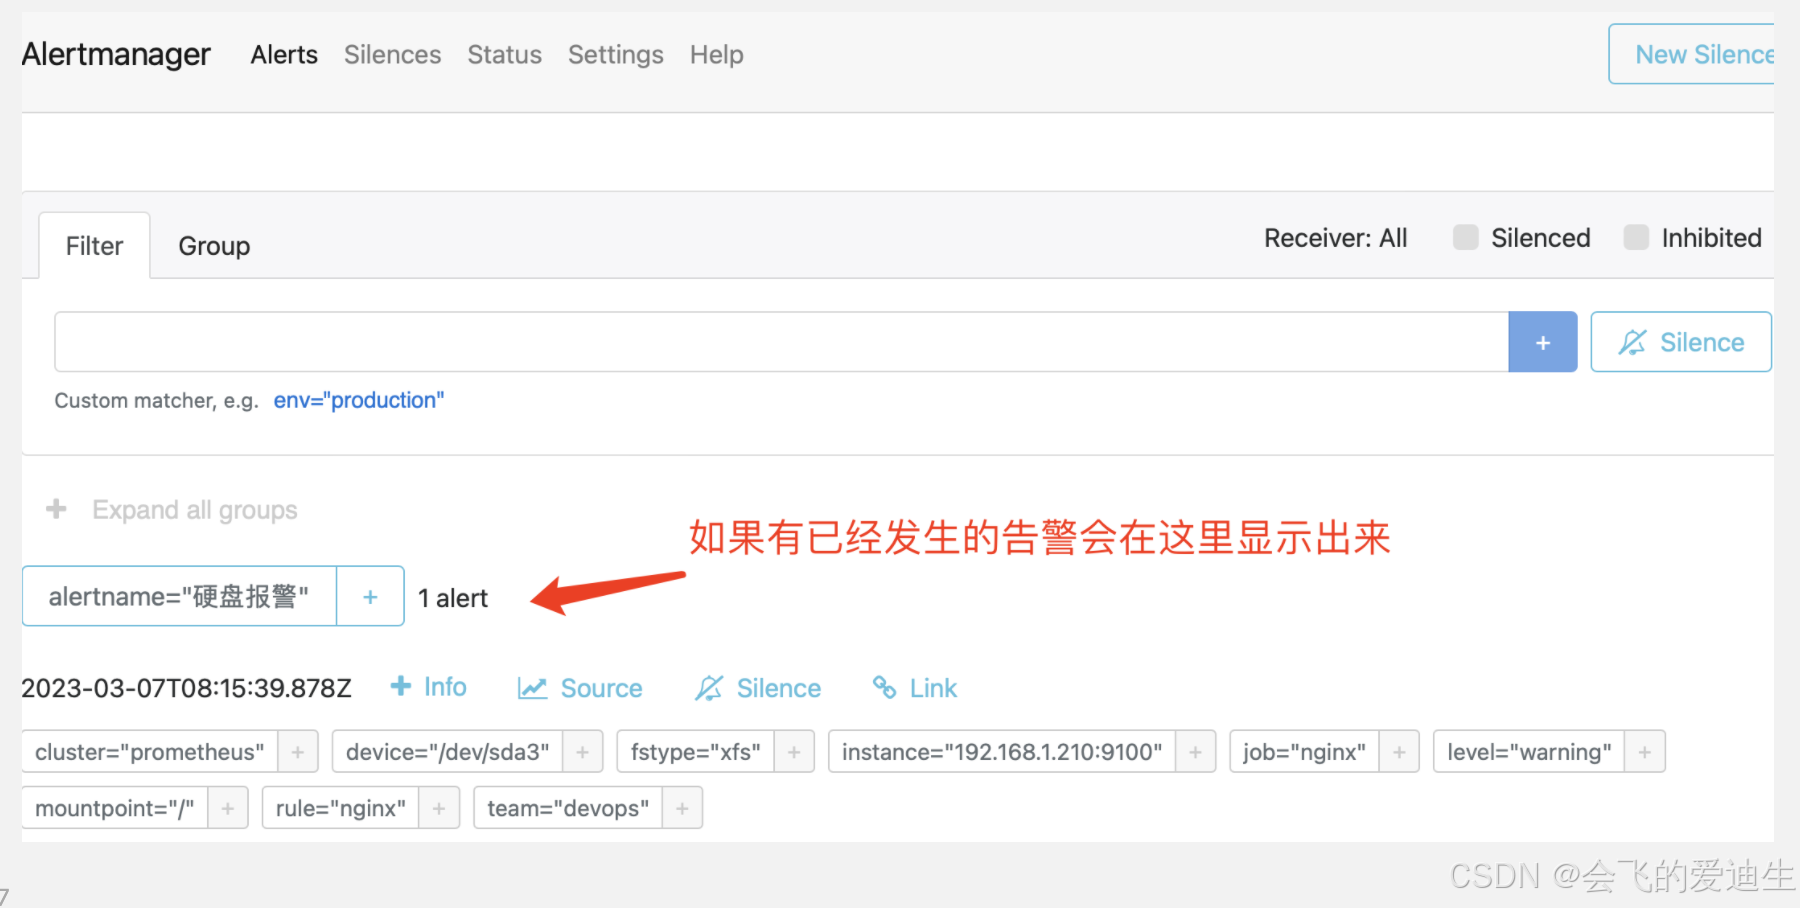Add alertname="硬盘报警" matcher with plus button
The image size is (1800, 908).
coord(370,596)
